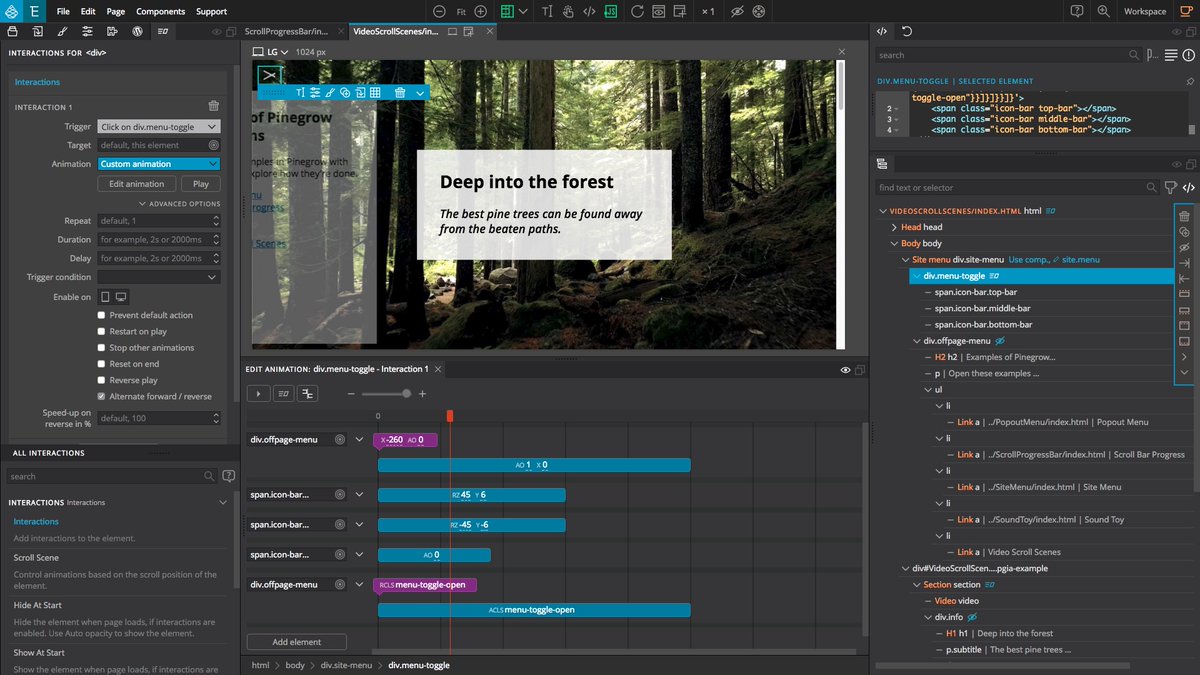The width and height of the screenshot is (1200, 675).
Task: Expand the Head node in the tree
Action: [x=894, y=227]
